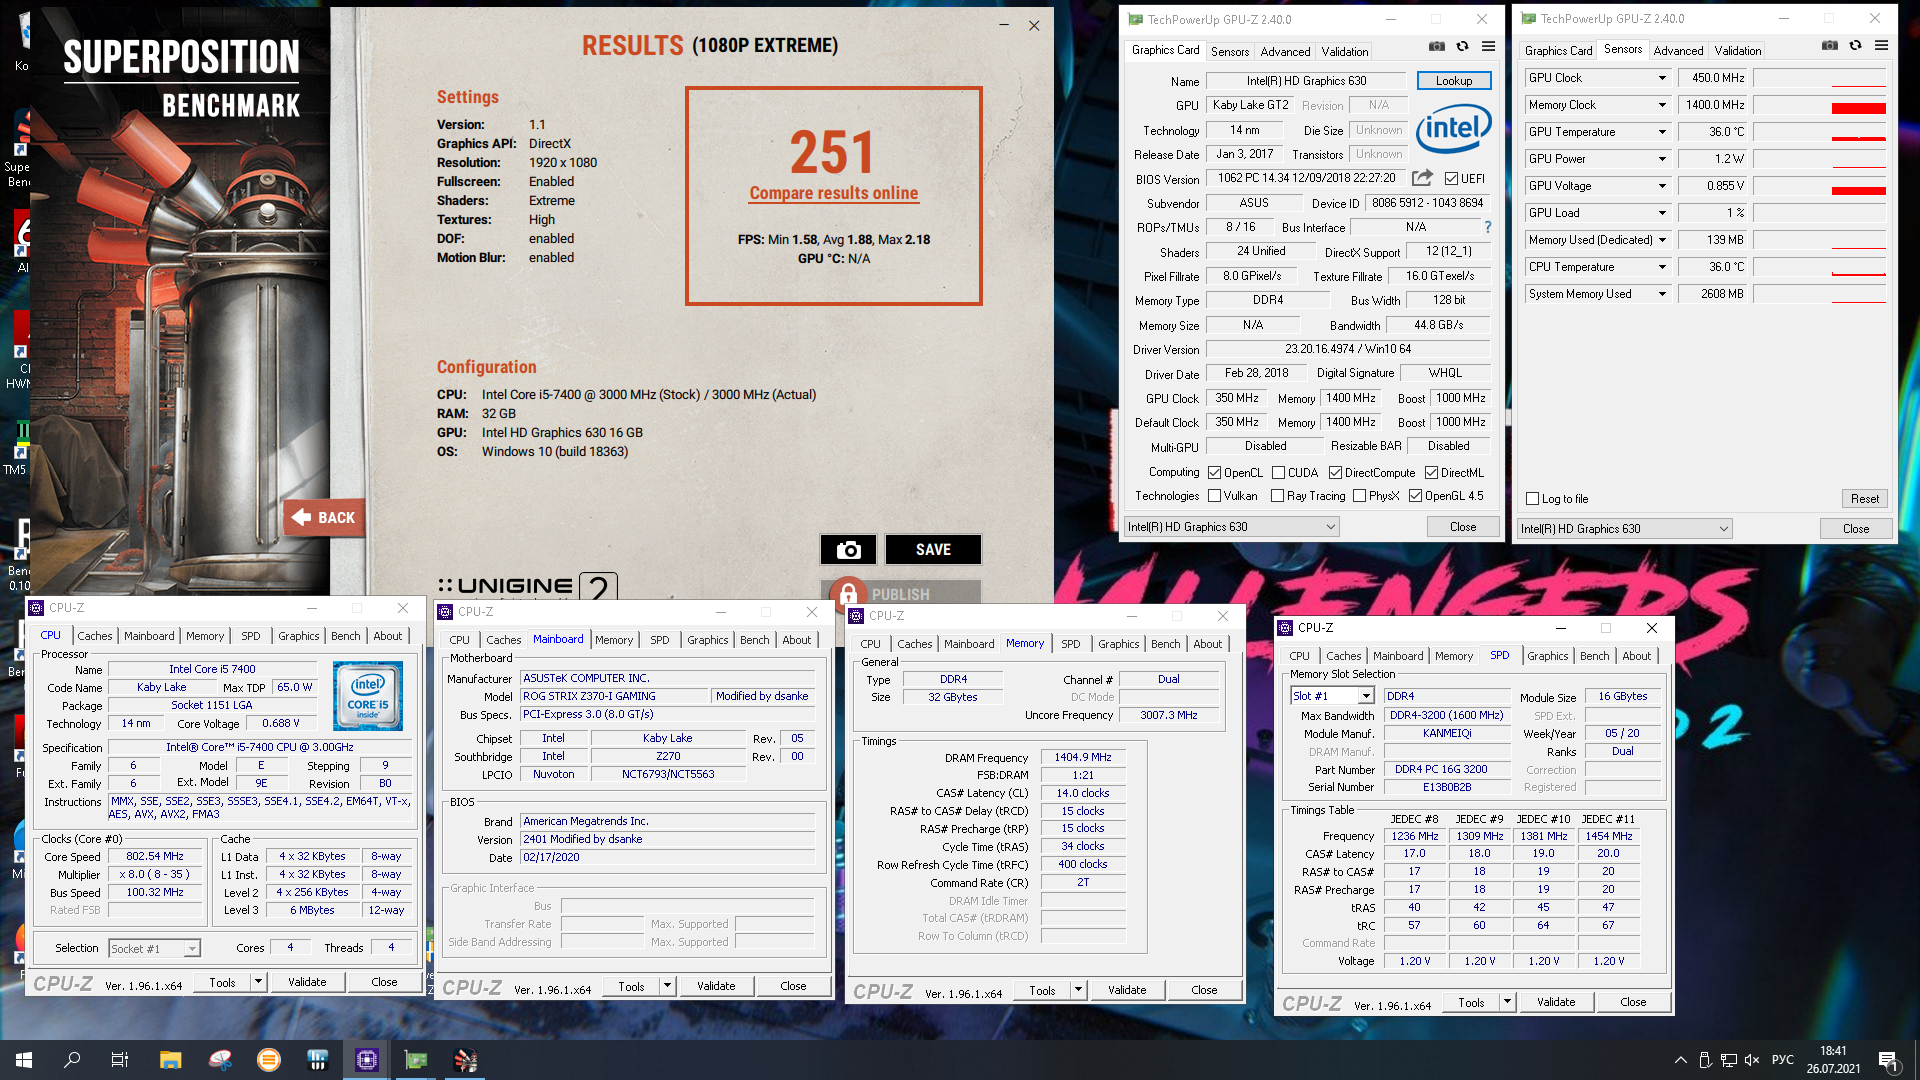Refresh GPU-Z Graphics Card window data
This screenshot has width=1920, height=1080.
(x=1462, y=46)
